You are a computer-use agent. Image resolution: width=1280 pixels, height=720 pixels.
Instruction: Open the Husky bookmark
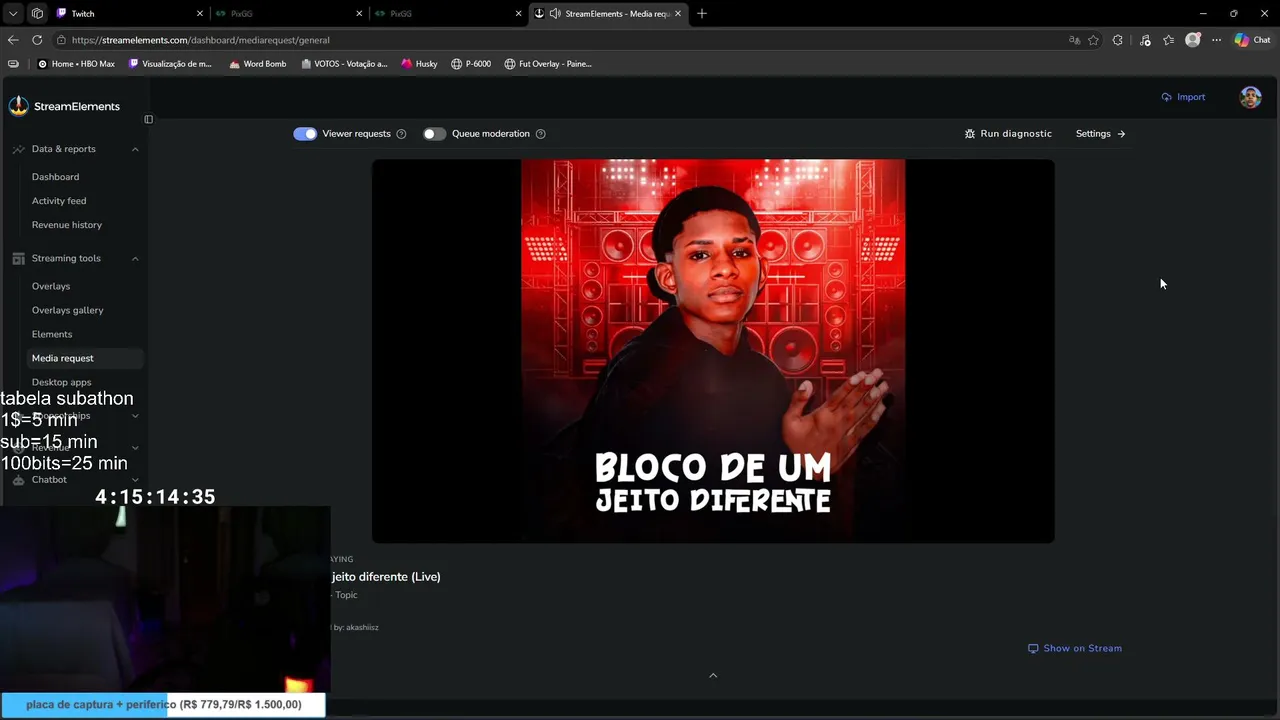click(x=420, y=64)
